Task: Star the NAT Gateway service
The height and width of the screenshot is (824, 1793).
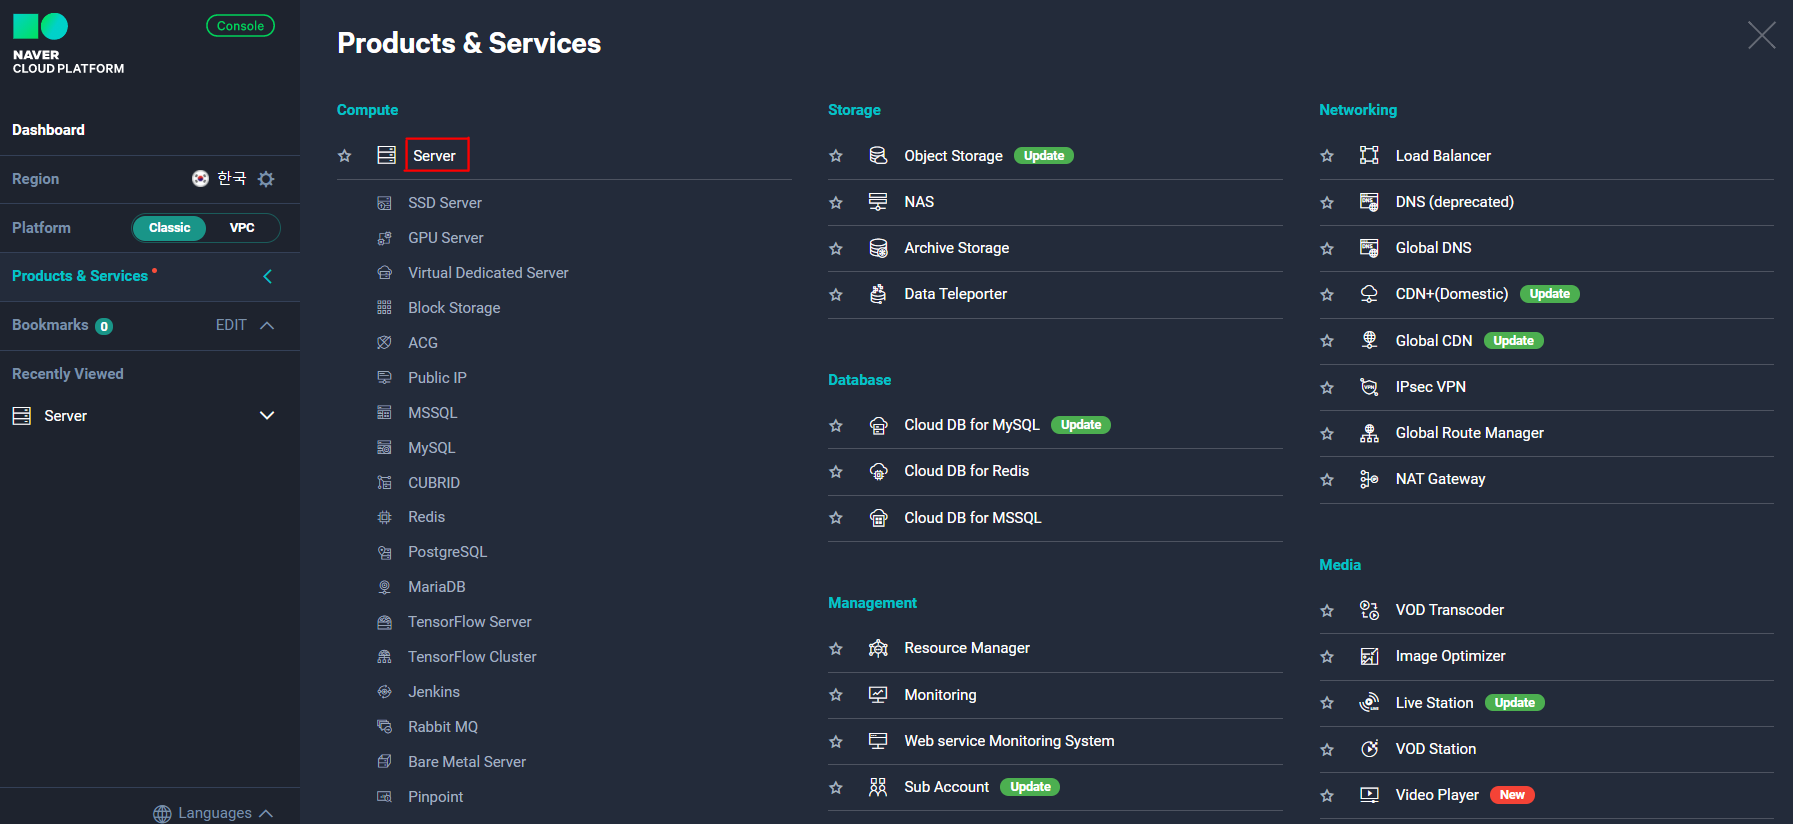Action: tap(1327, 480)
